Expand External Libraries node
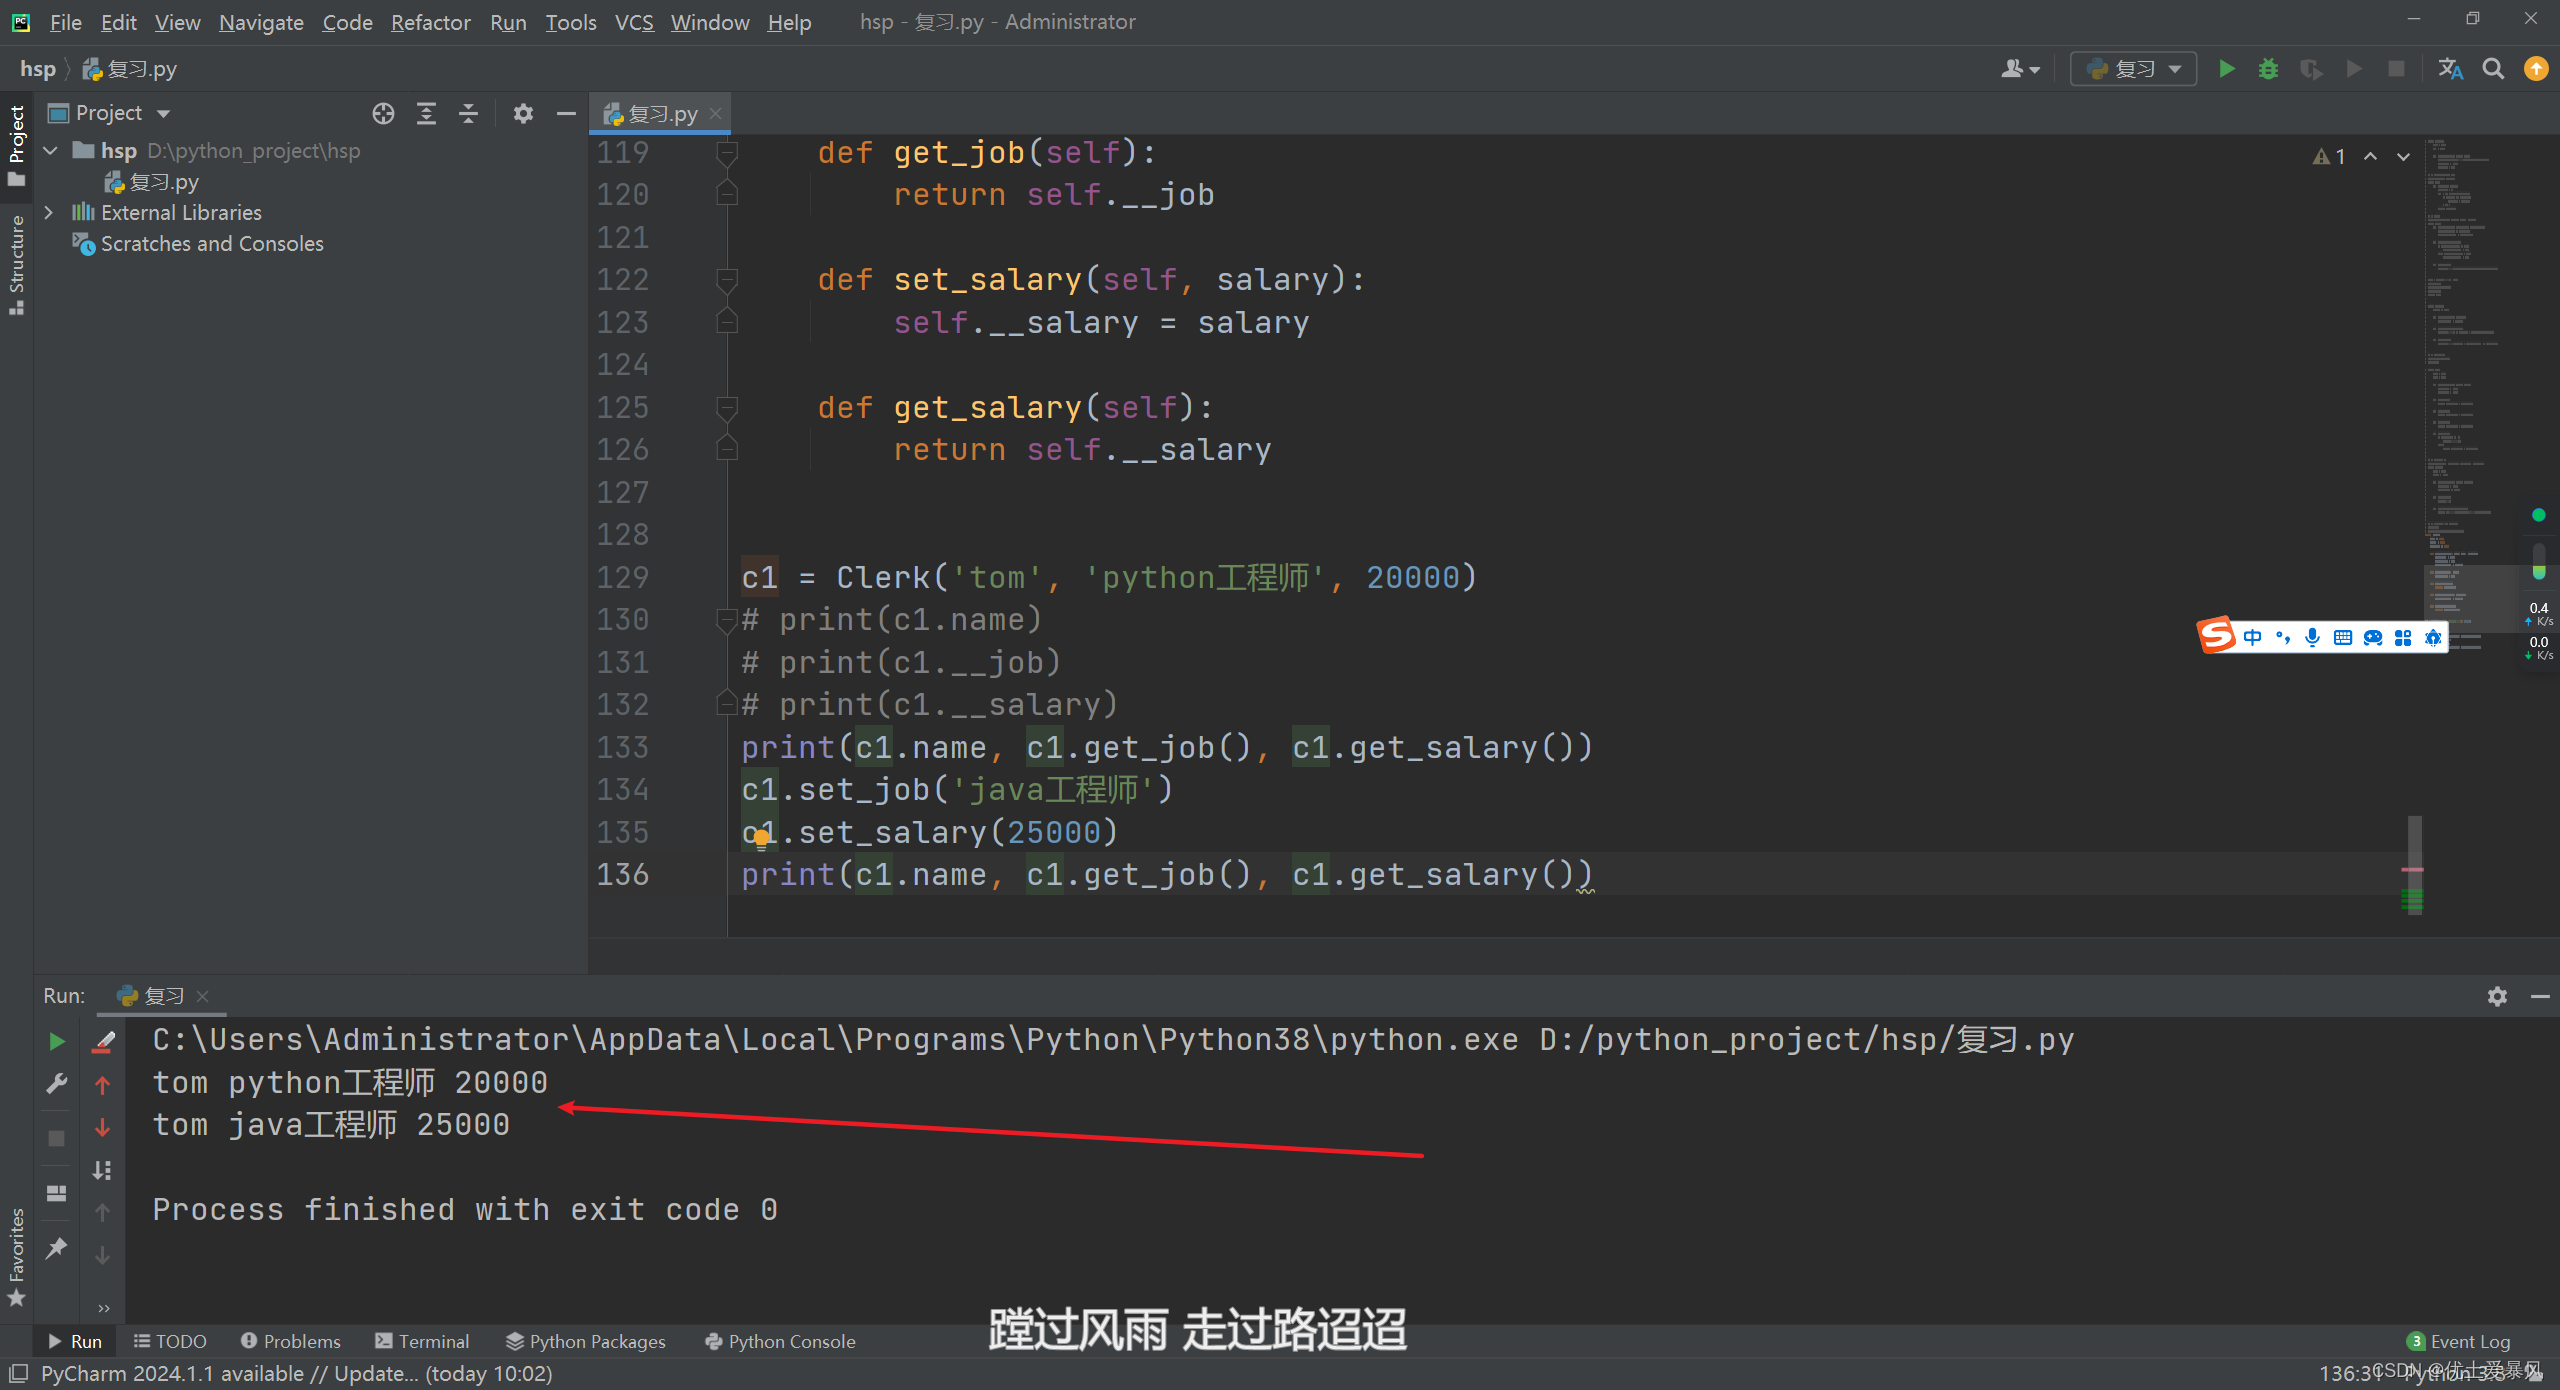The height and width of the screenshot is (1390, 2560). point(48,212)
